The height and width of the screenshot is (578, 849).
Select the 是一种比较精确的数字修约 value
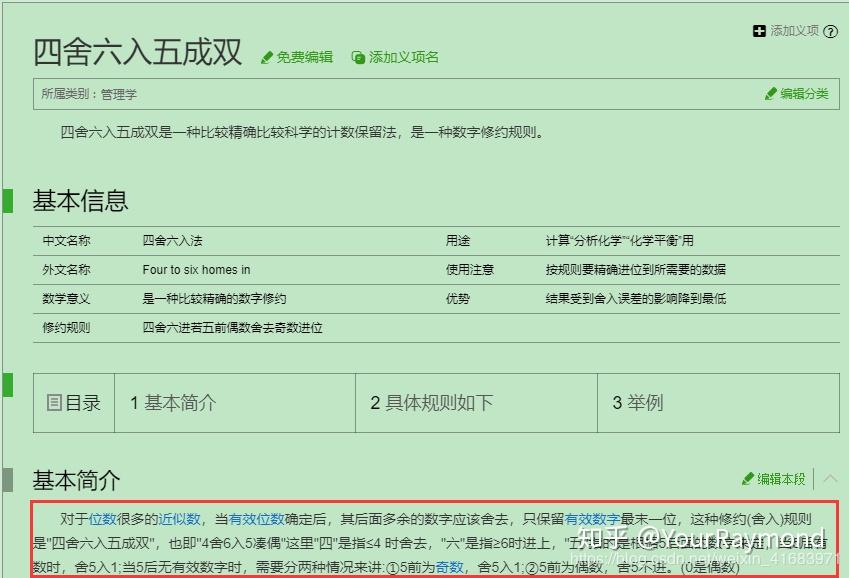pyautogui.click(x=214, y=298)
